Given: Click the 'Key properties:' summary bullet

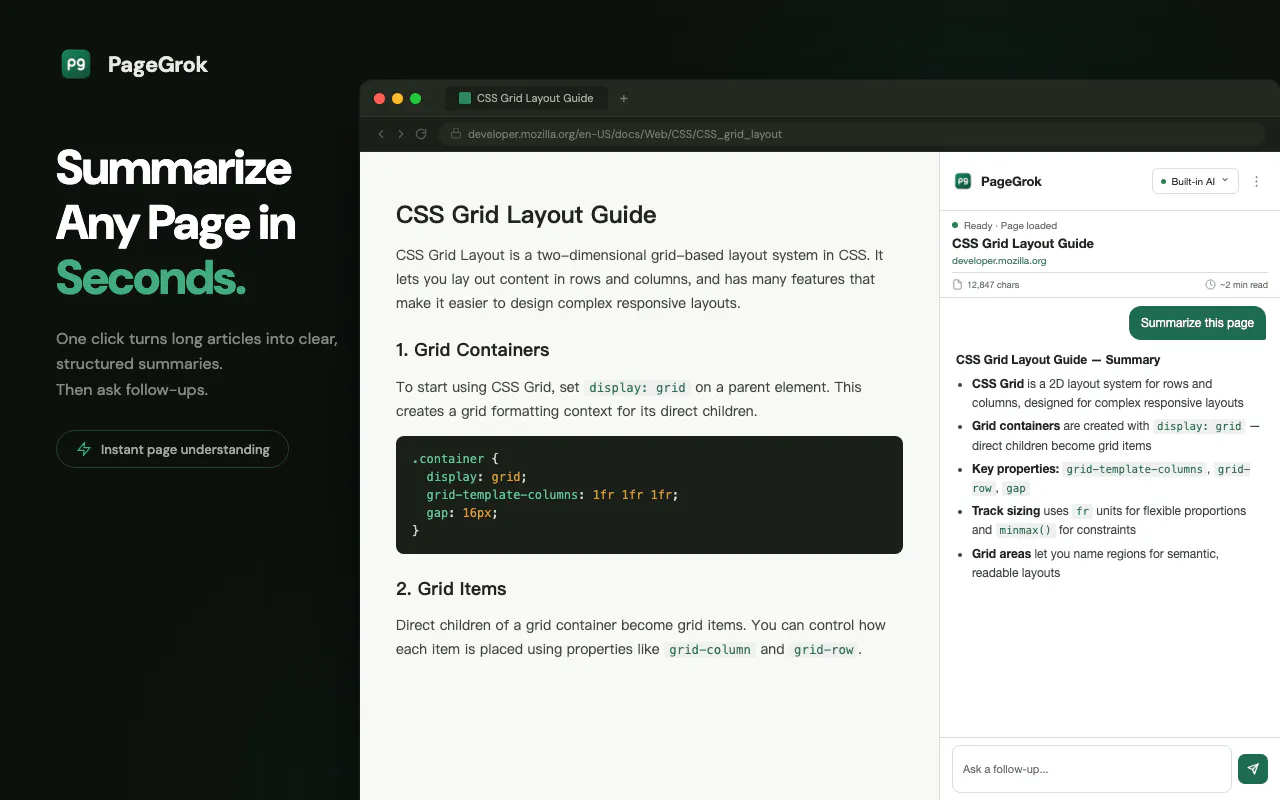Looking at the screenshot, I should click(x=1111, y=478).
